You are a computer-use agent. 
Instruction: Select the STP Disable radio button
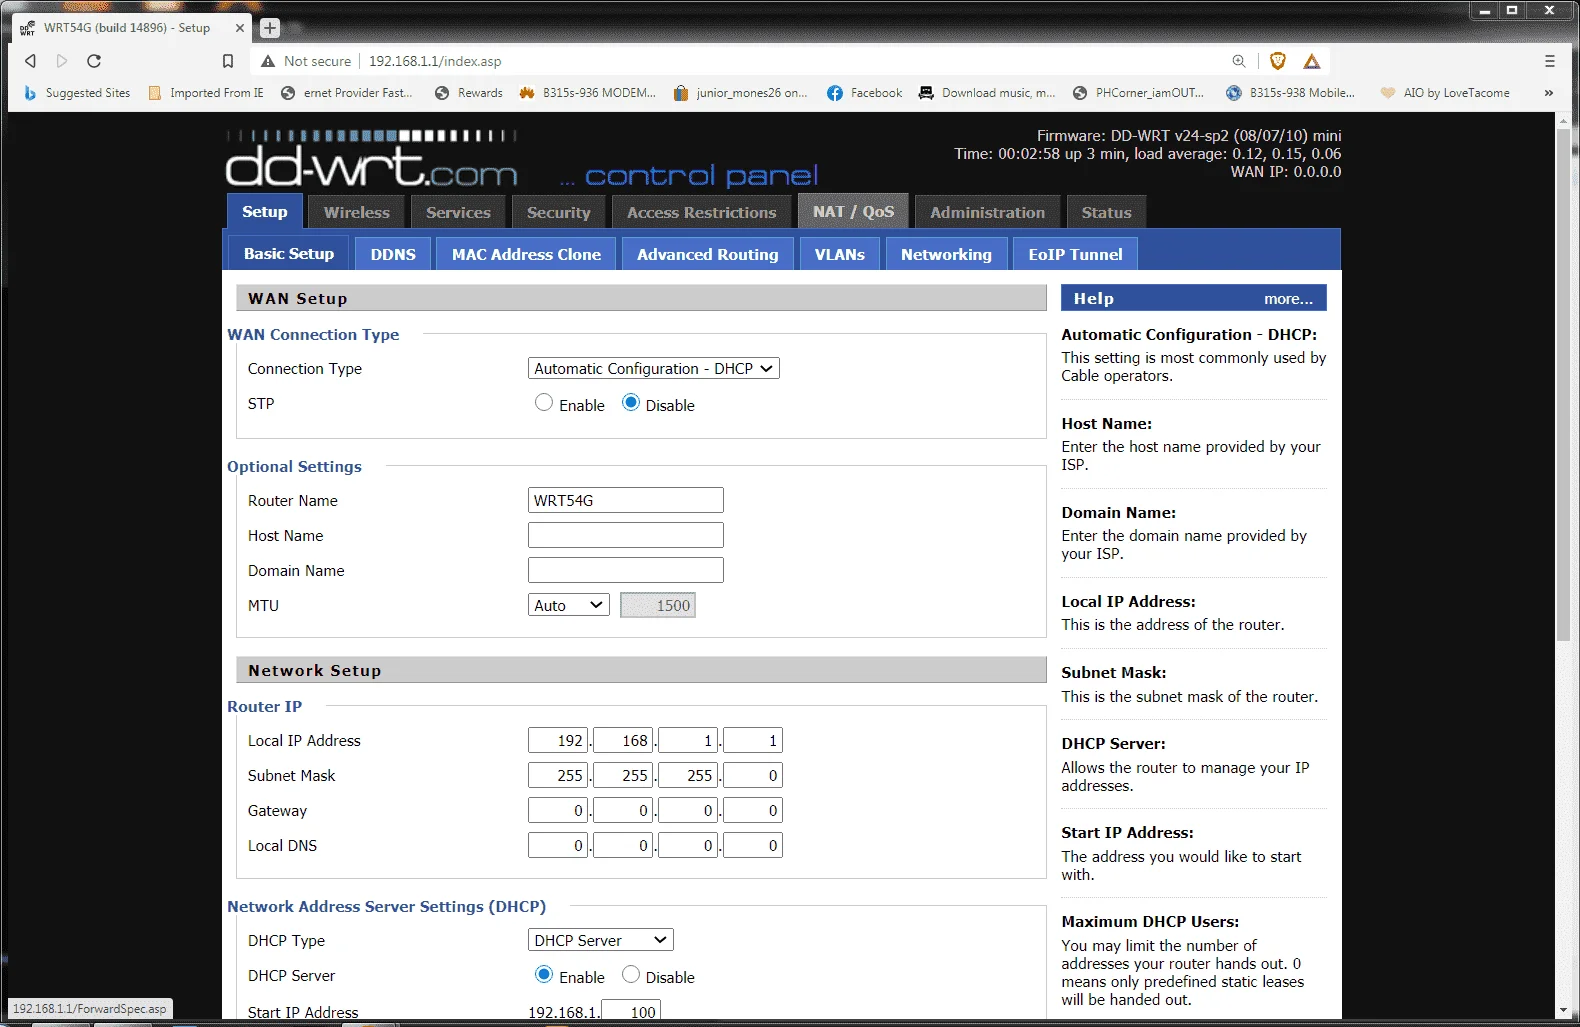pos(631,402)
